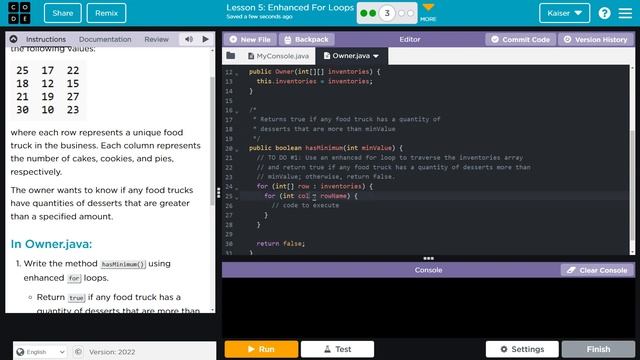Click the Code.org logo
Viewport: 640px width, 360px height.
coord(19,13)
